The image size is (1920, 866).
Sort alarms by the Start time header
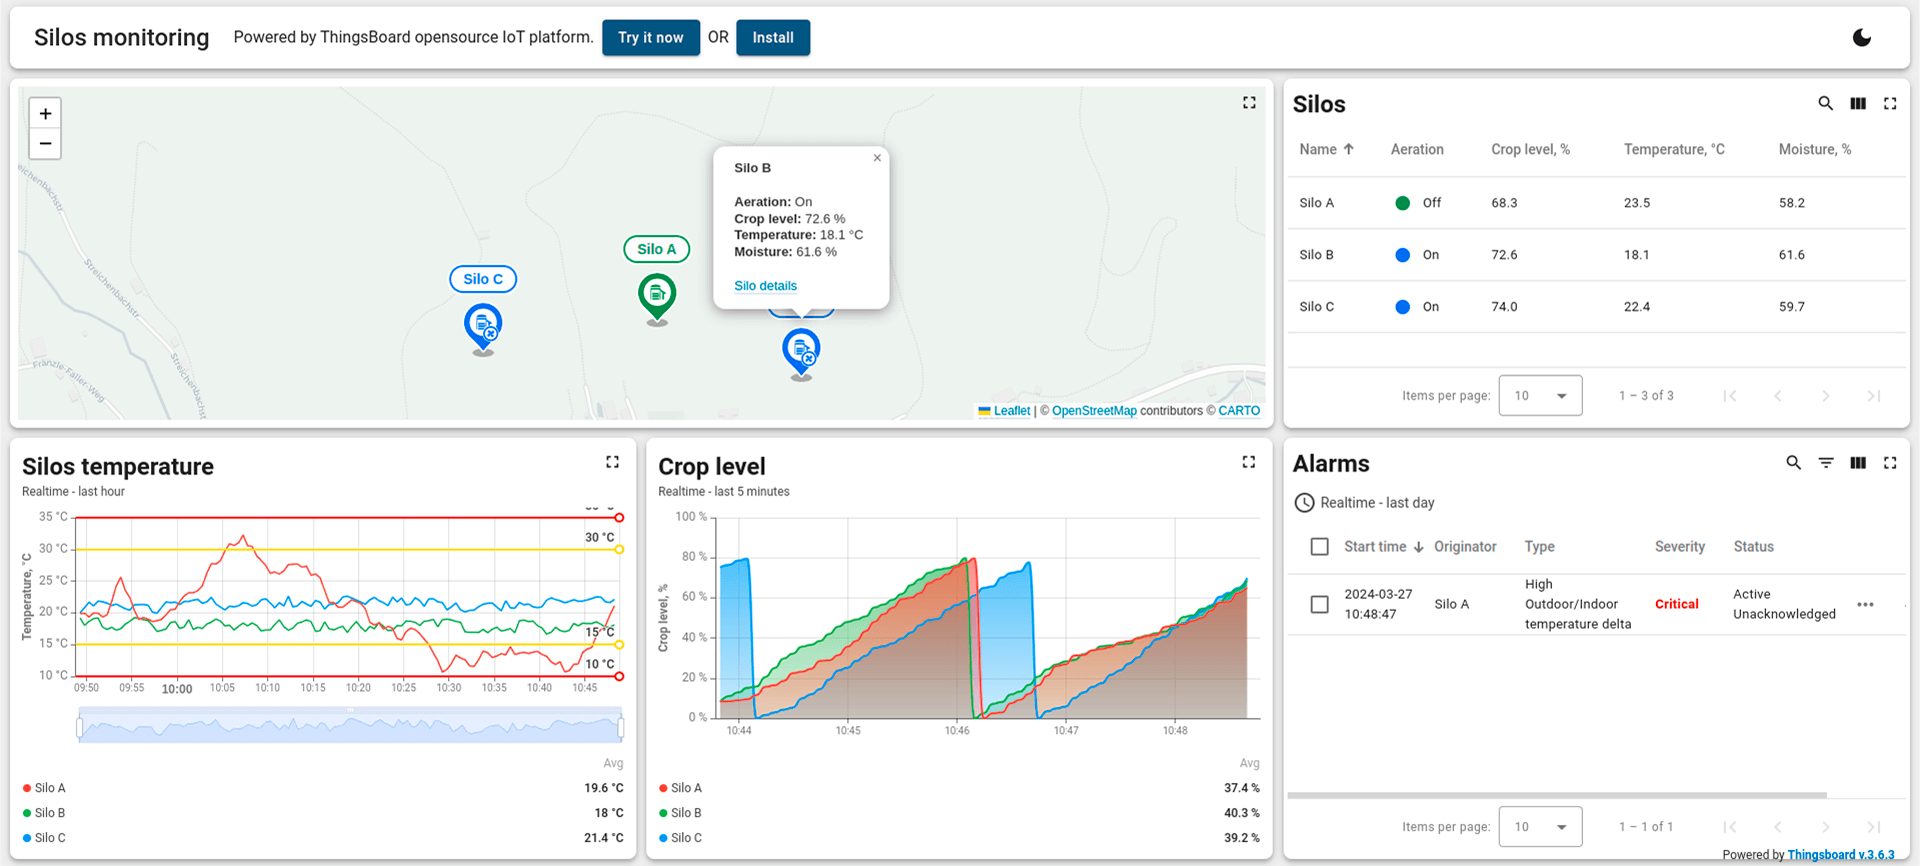tap(1374, 547)
